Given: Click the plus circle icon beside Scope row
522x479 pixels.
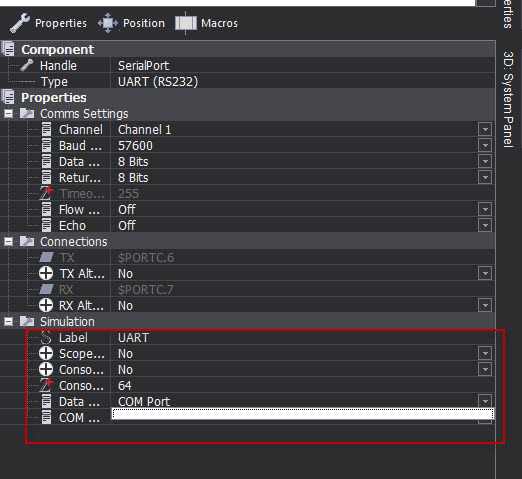Looking at the screenshot, I should click(46, 353).
